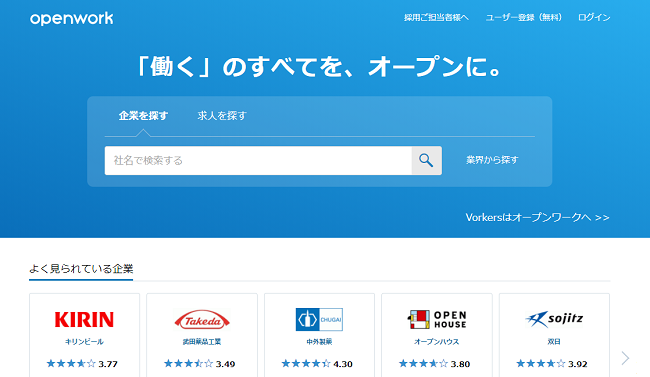The width and height of the screenshot is (650, 377).
Task: Open the Open House company logo
Action: (437, 319)
